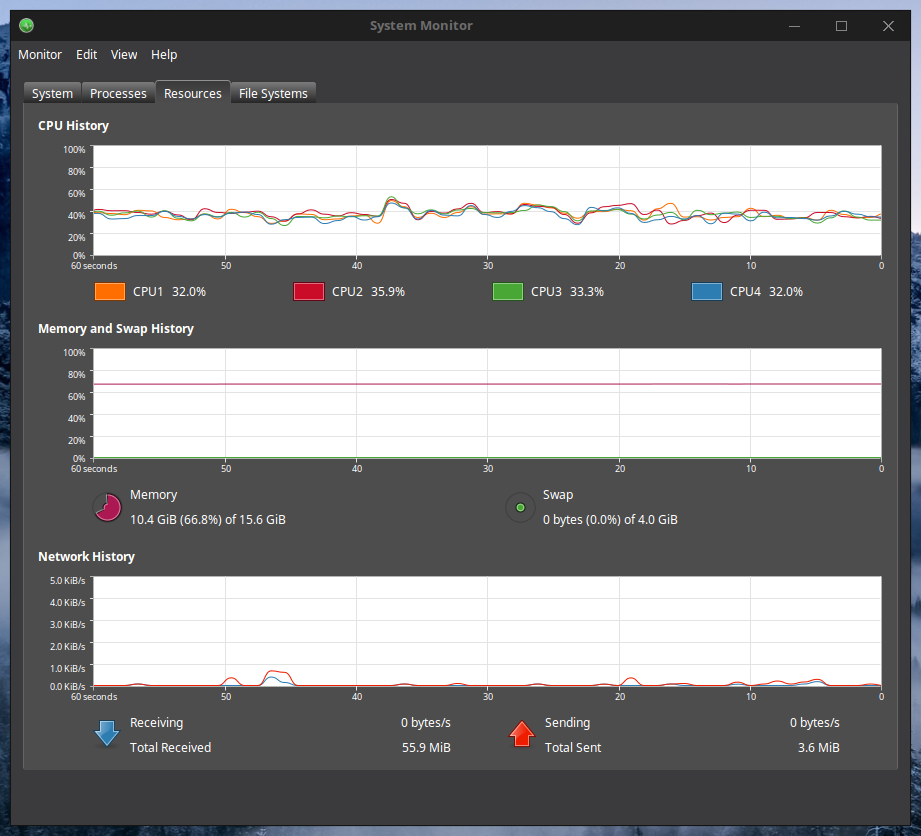The image size is (921, 836).
Task: Click the 3.6 MiB sent value
Action: (818, 747)
